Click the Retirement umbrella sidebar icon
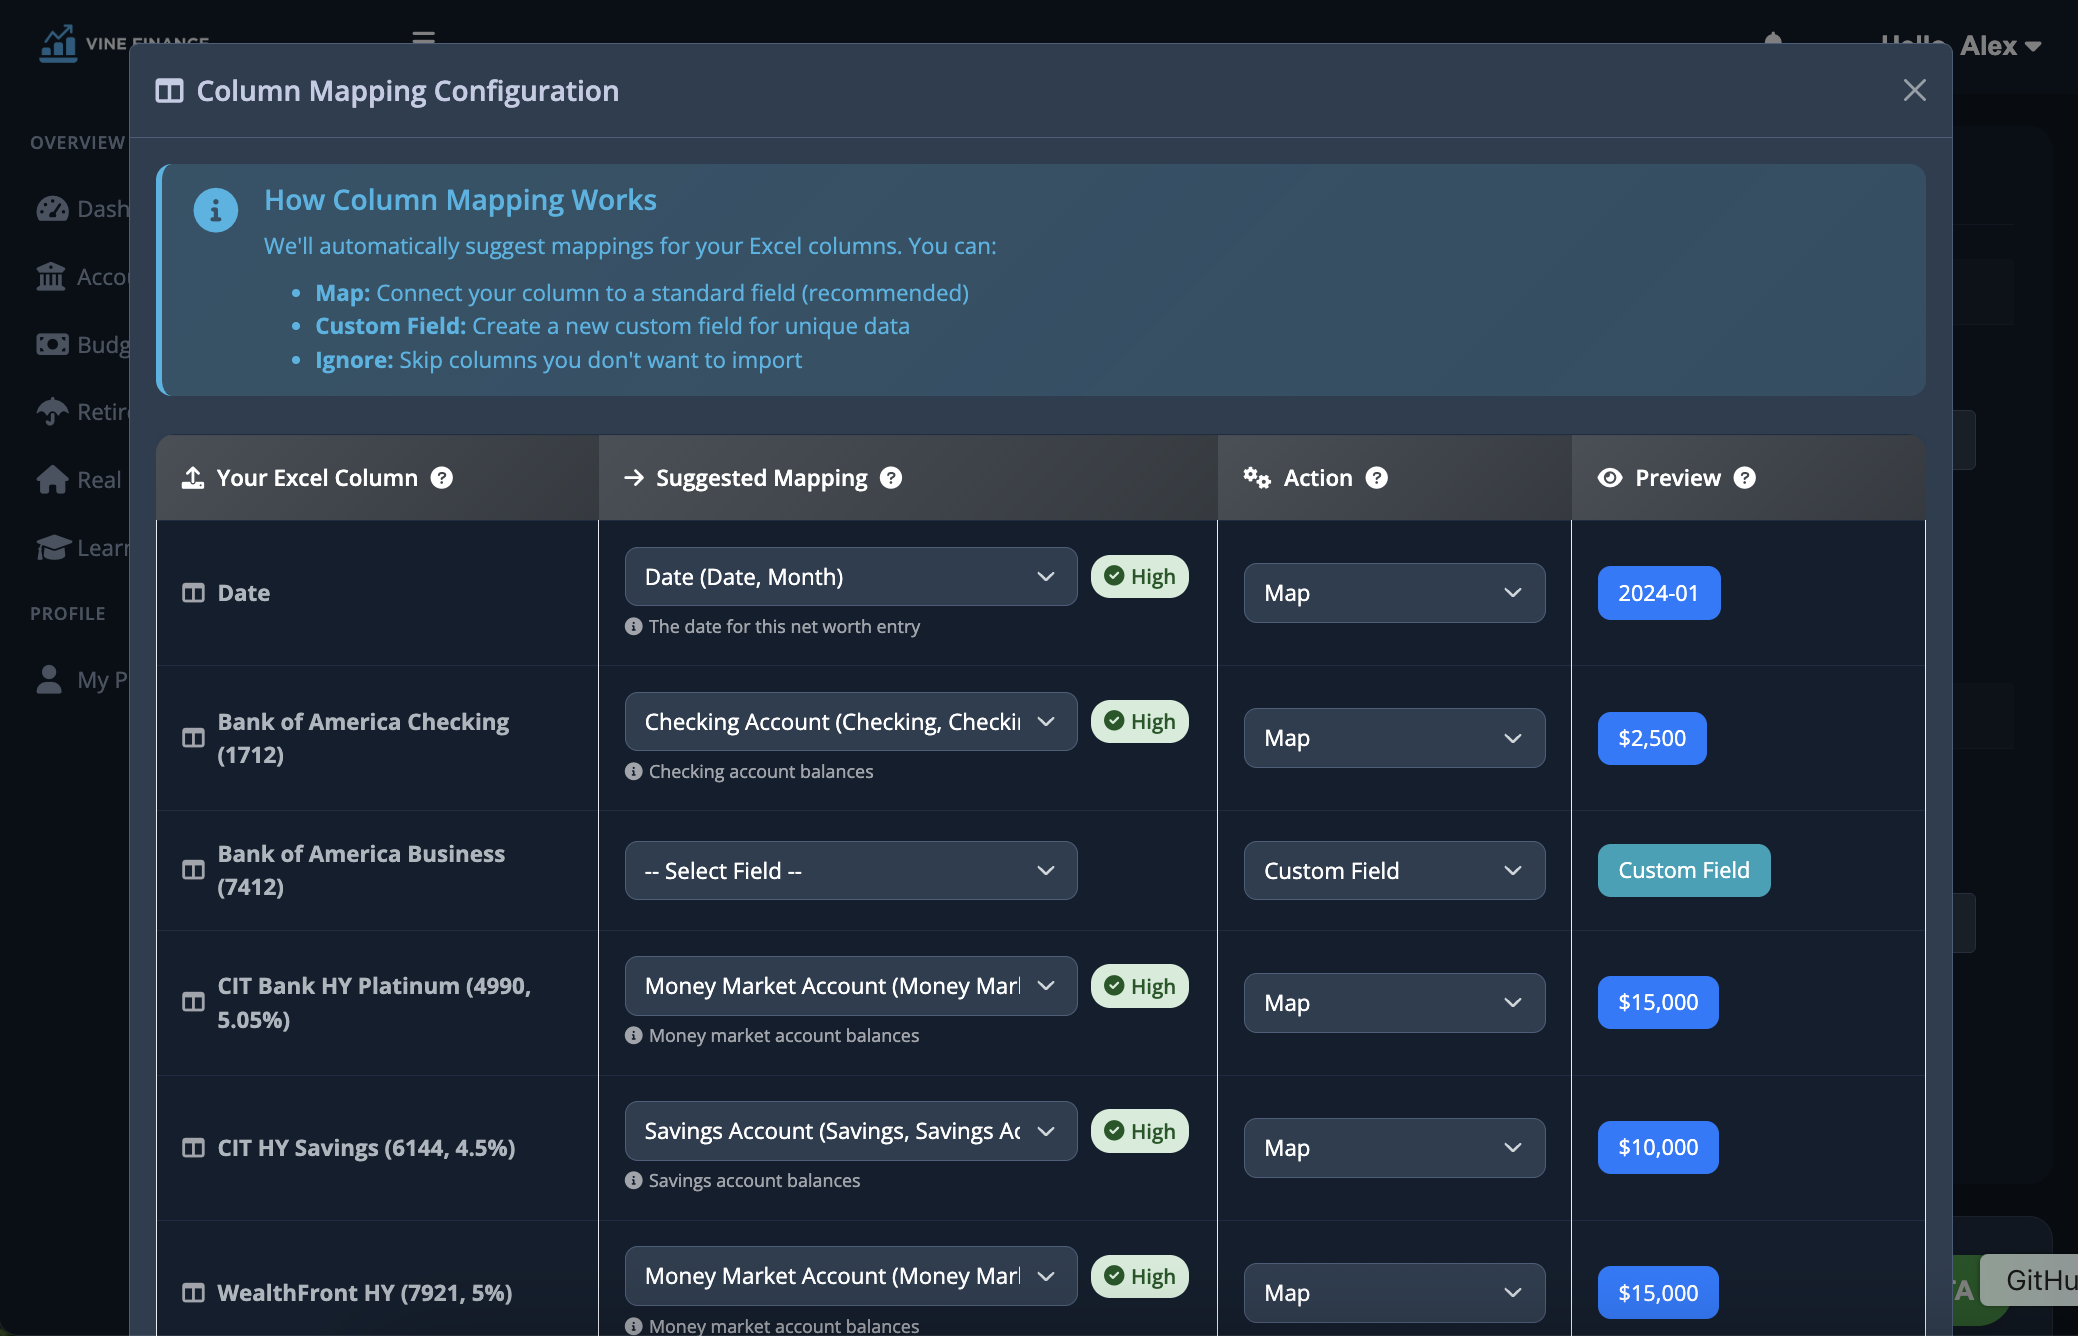Viewport: 2078px width, 1336px height. tap(52, 411)
